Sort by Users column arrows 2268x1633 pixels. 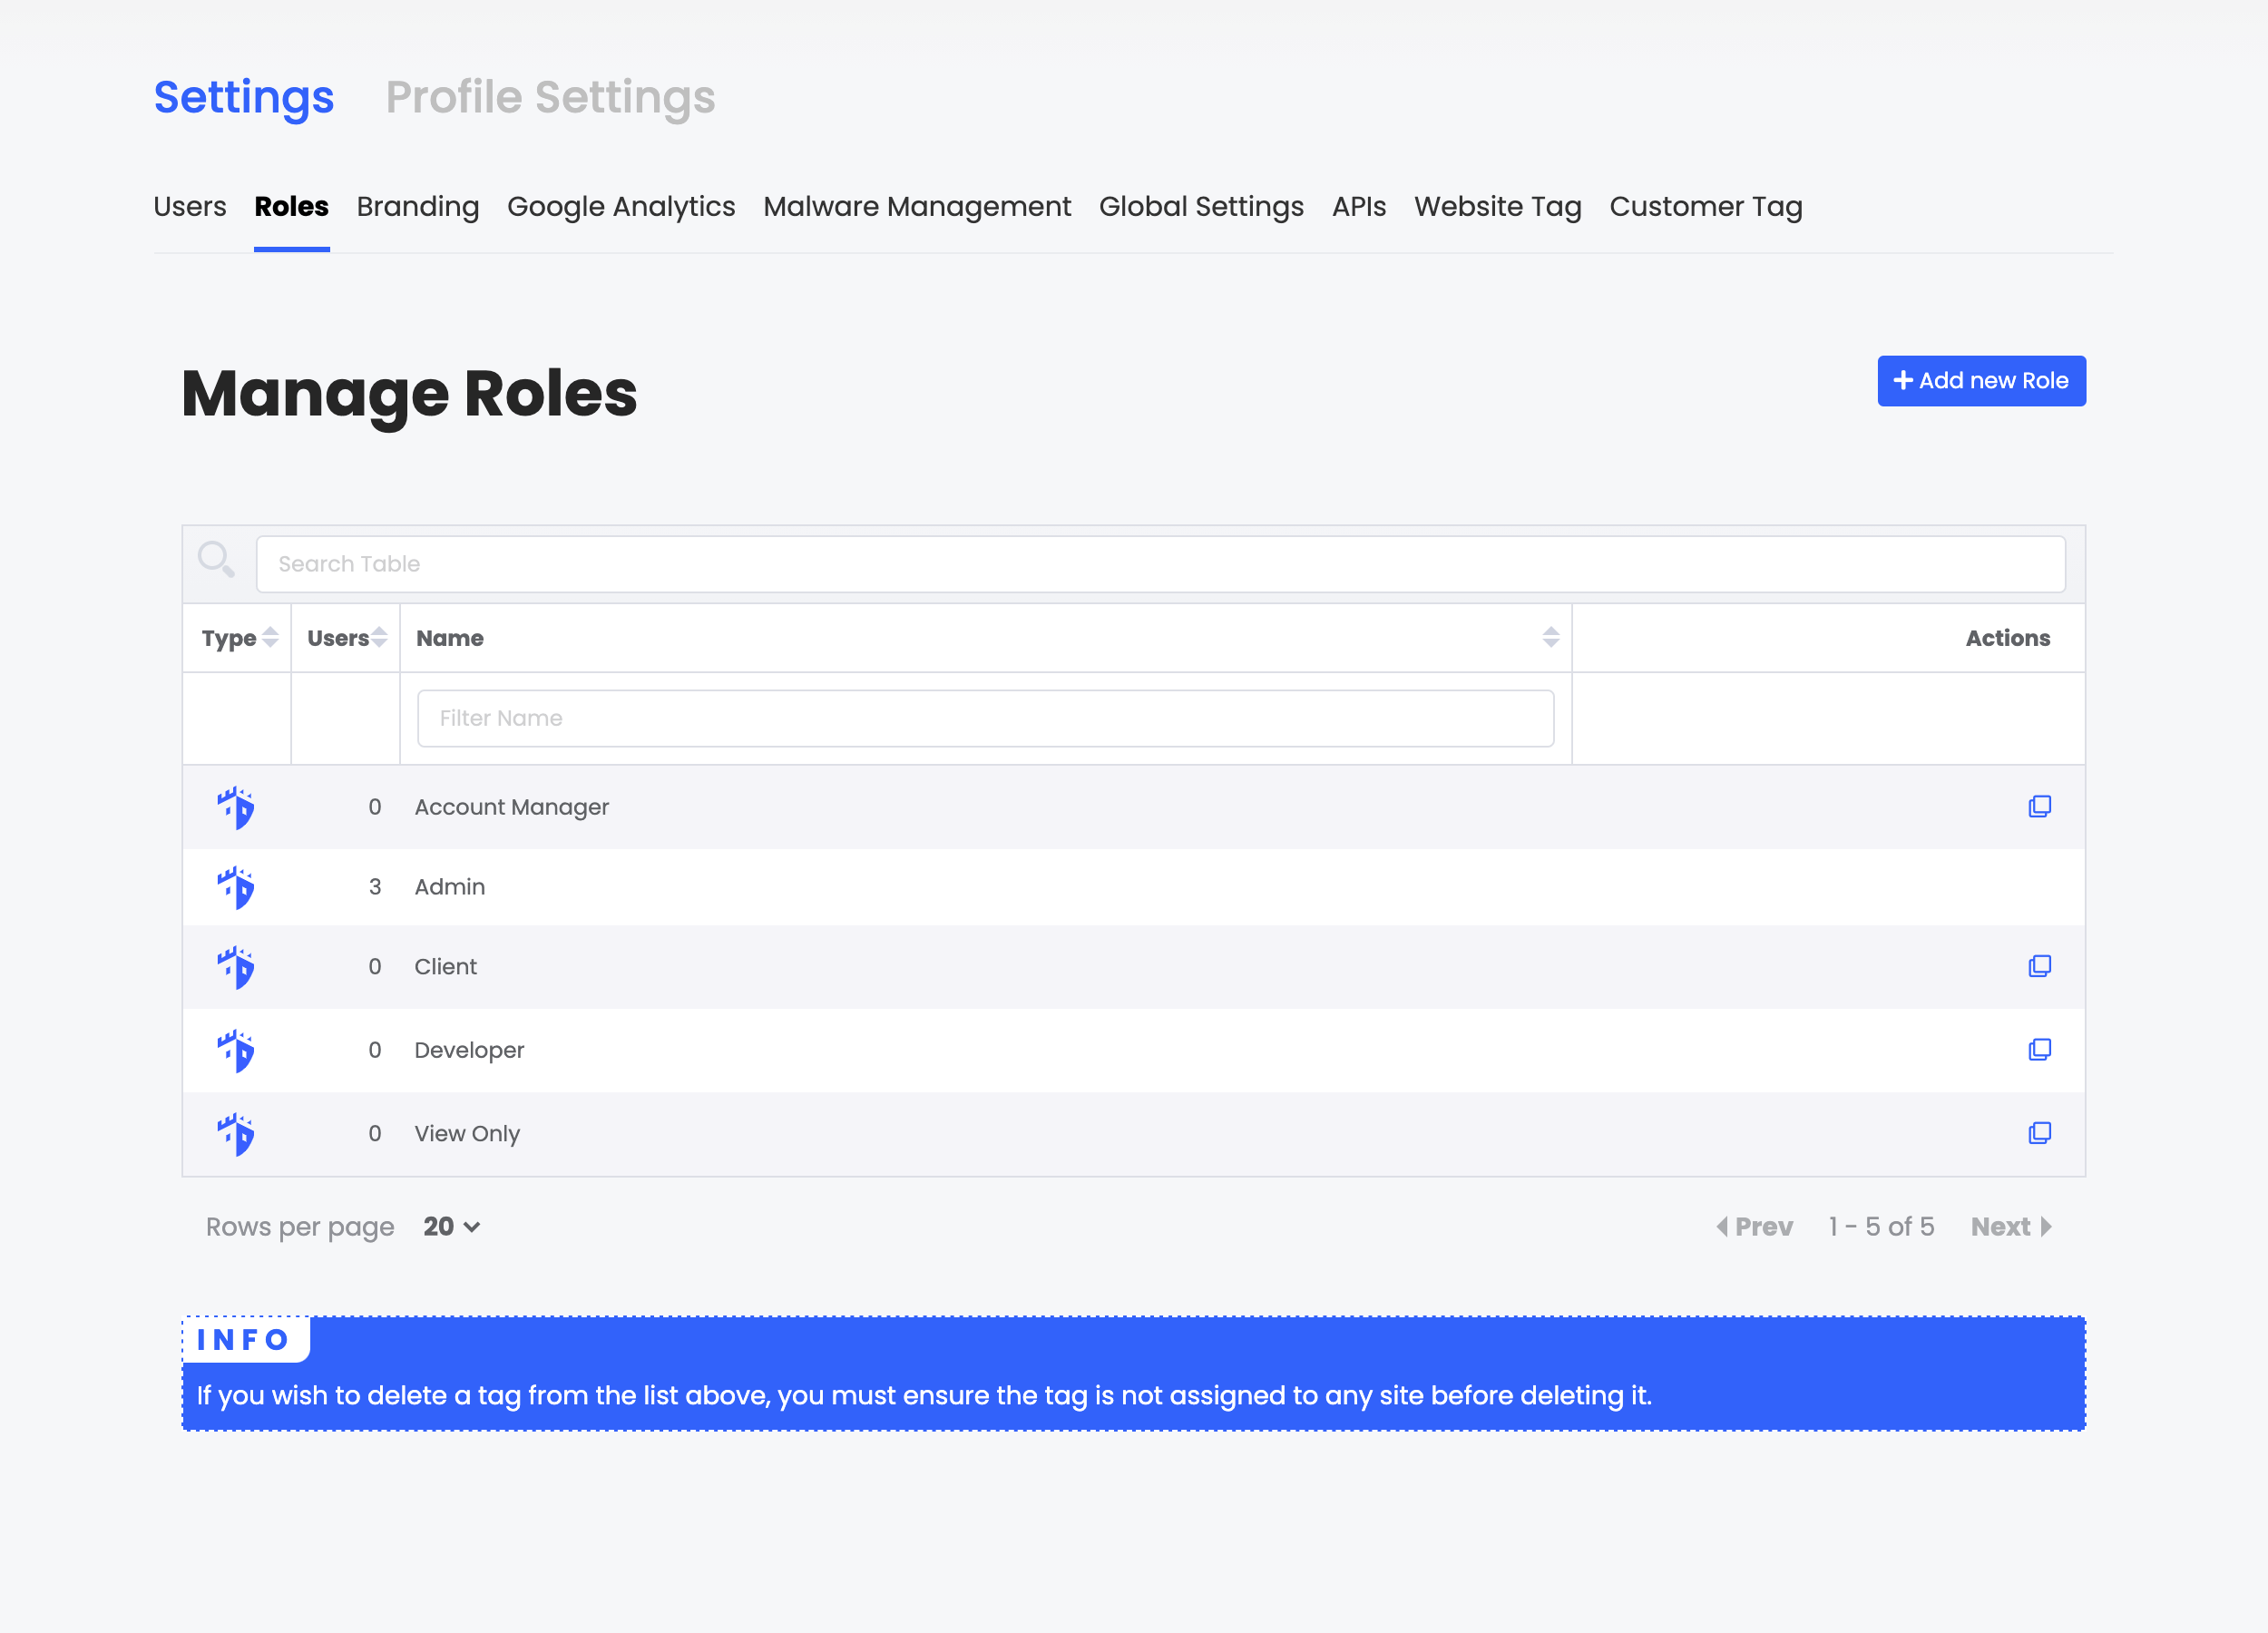click(379, 638)
